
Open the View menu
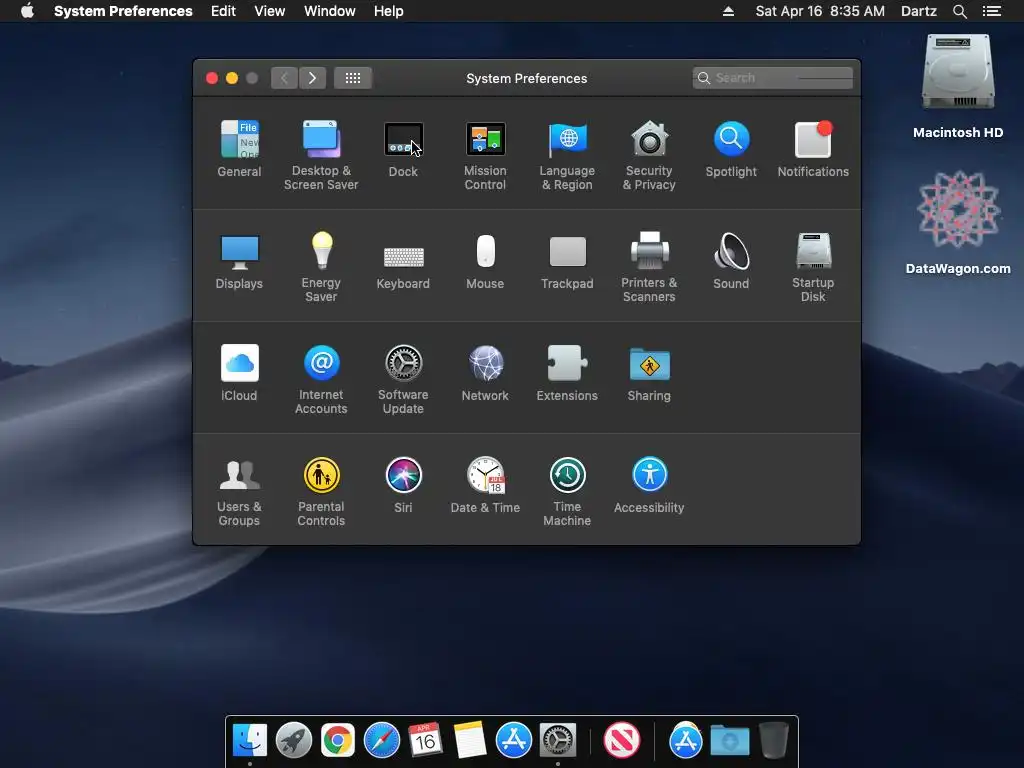pyautogui.click(x=269, y=11)
